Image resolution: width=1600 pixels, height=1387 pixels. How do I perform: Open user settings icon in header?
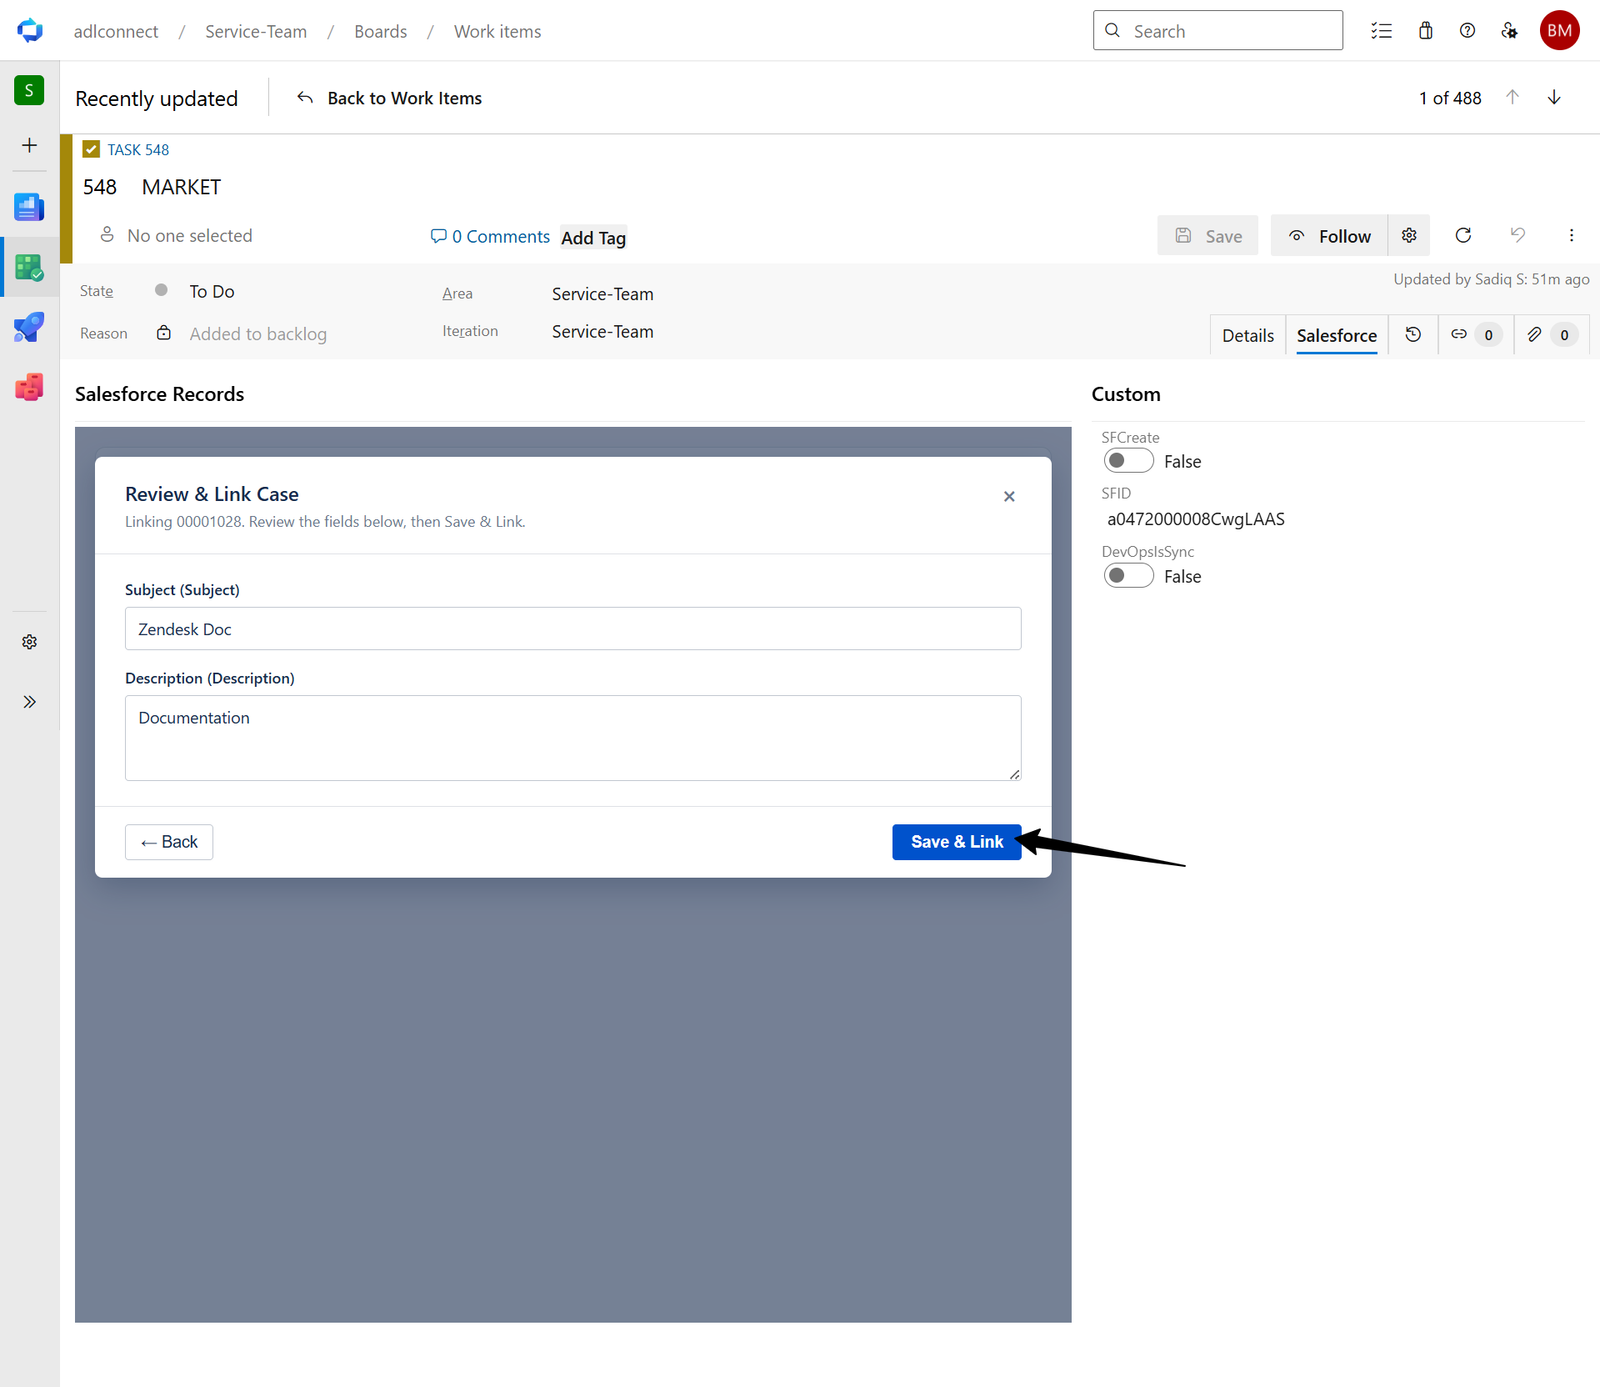click(1510, 31)
